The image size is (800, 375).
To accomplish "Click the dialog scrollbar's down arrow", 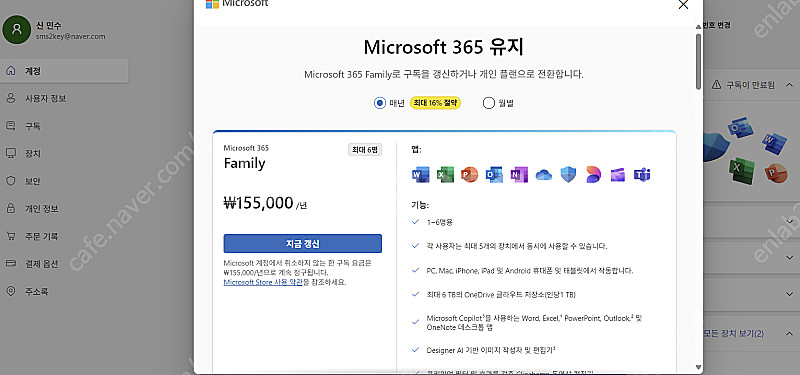I will (698, 366).
